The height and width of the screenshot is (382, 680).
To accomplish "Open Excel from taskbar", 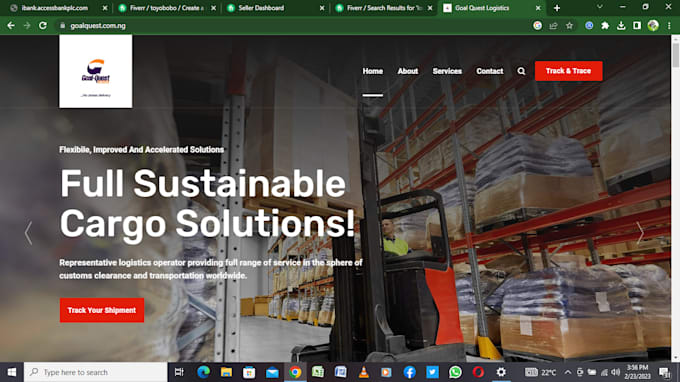I will (x=318, y=372).
